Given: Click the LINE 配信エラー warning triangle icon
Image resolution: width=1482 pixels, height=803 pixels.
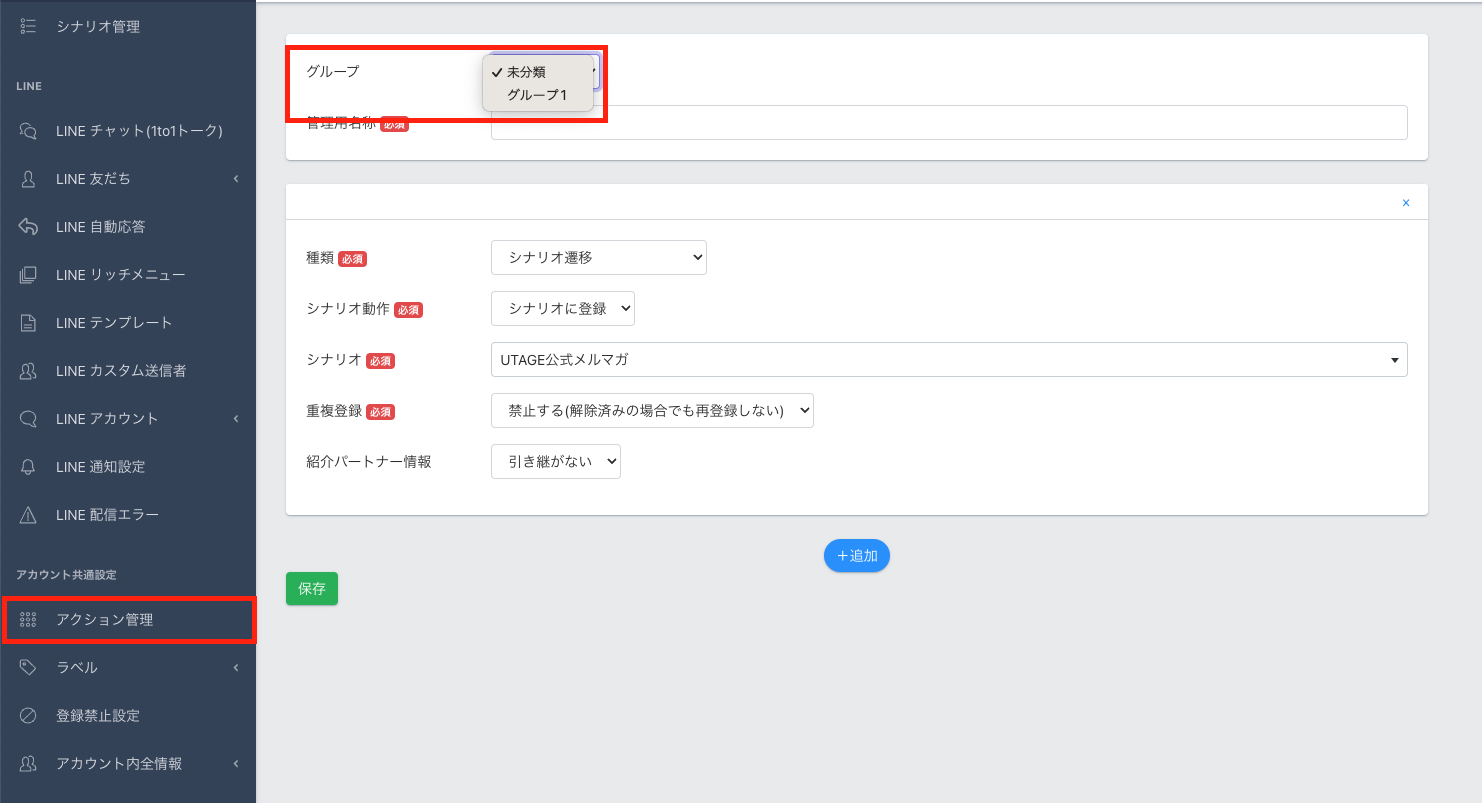Looking at the screenshot, I should tap(28, 515).
